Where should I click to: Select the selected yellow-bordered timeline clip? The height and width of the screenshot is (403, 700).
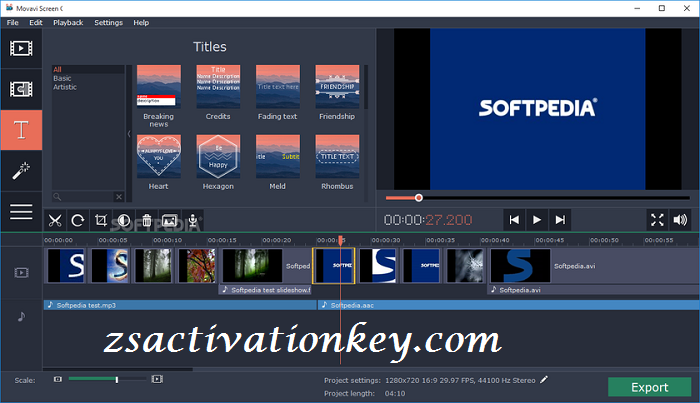(x=334, y=266)
